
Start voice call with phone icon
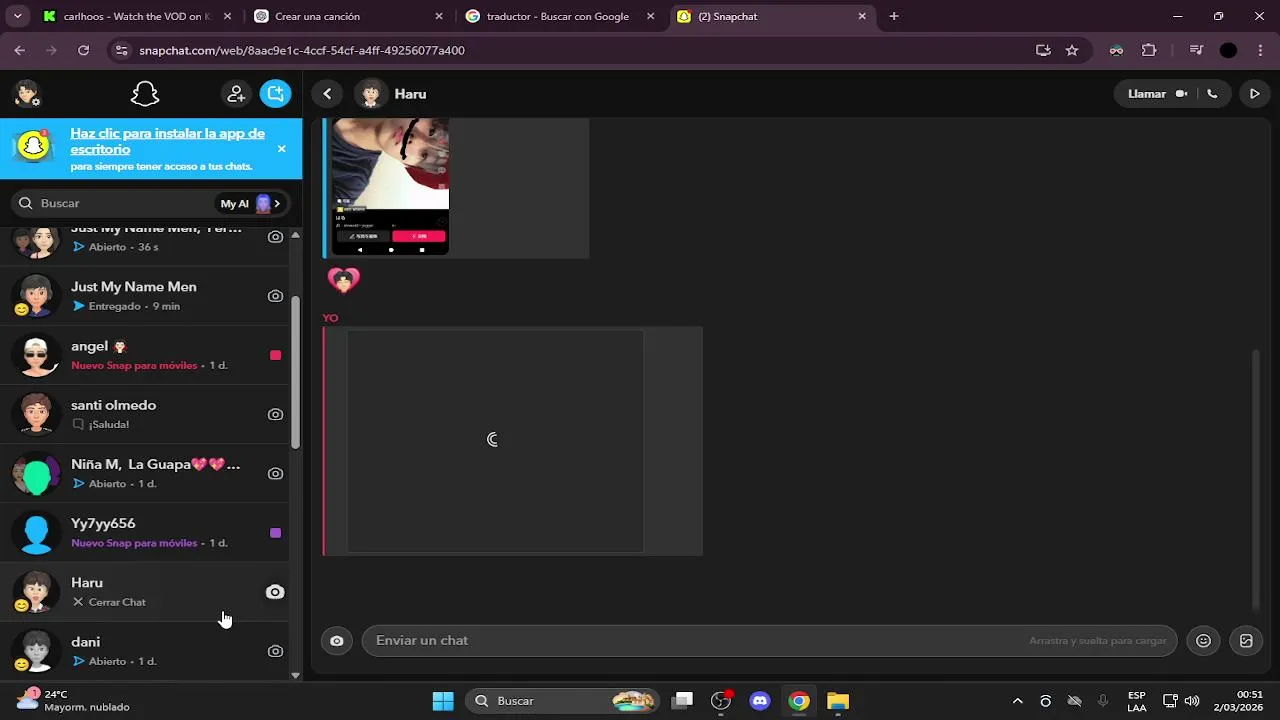pos(1212,94)
